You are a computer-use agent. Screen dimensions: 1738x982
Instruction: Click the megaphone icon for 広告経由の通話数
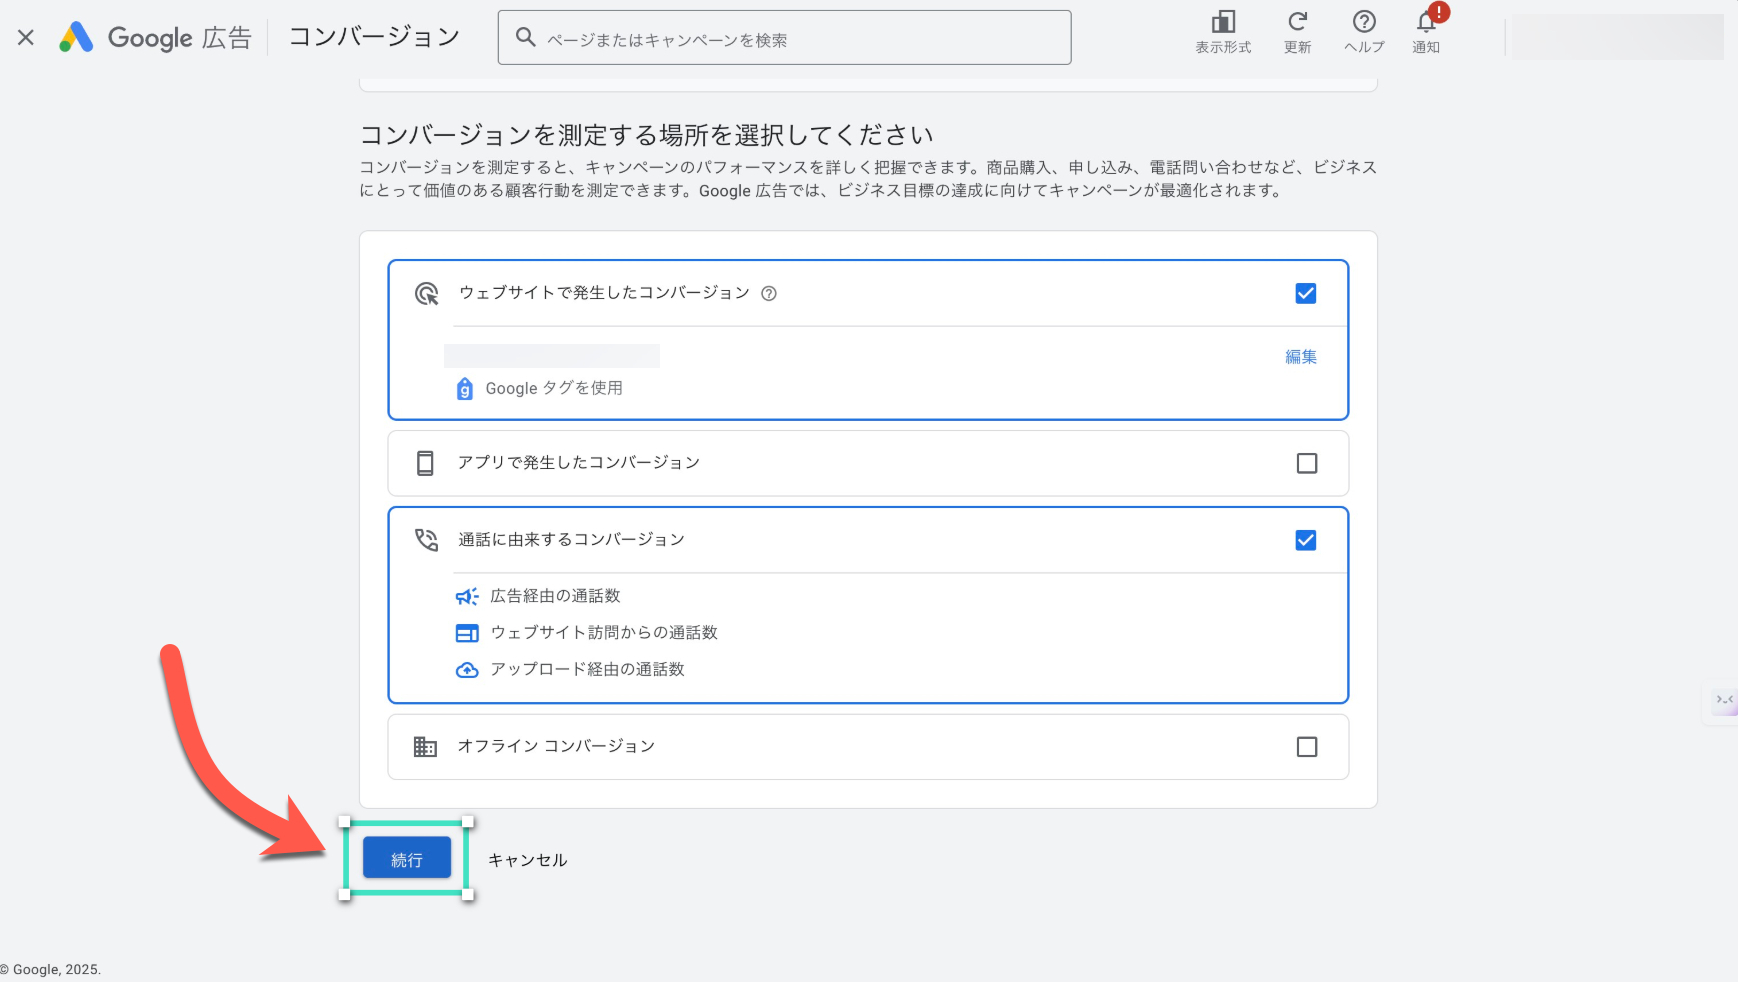pyautogui.click(x=466, y=595)
